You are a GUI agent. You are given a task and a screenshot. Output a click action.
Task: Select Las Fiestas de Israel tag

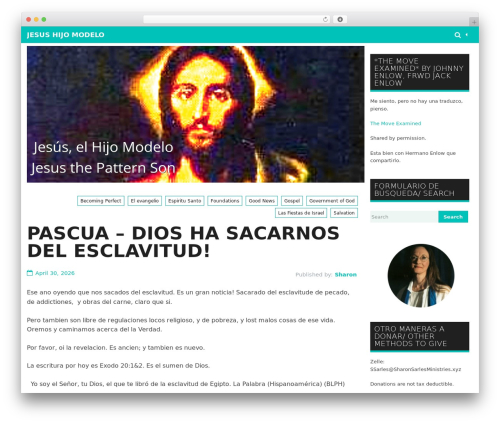point(301,213)
